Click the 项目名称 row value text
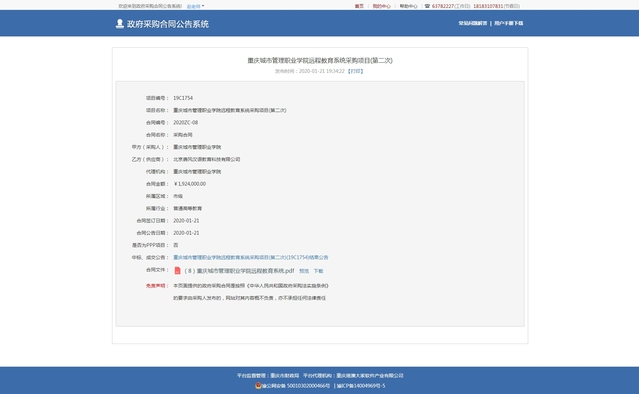Screen dimensions: 639x394 230,110
